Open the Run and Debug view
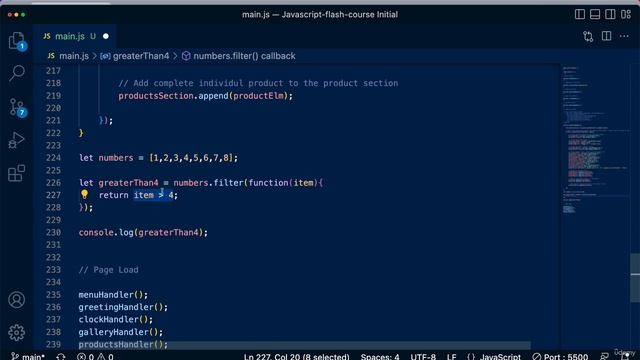The height and width of the screenshot is (360, 640). 17,140
